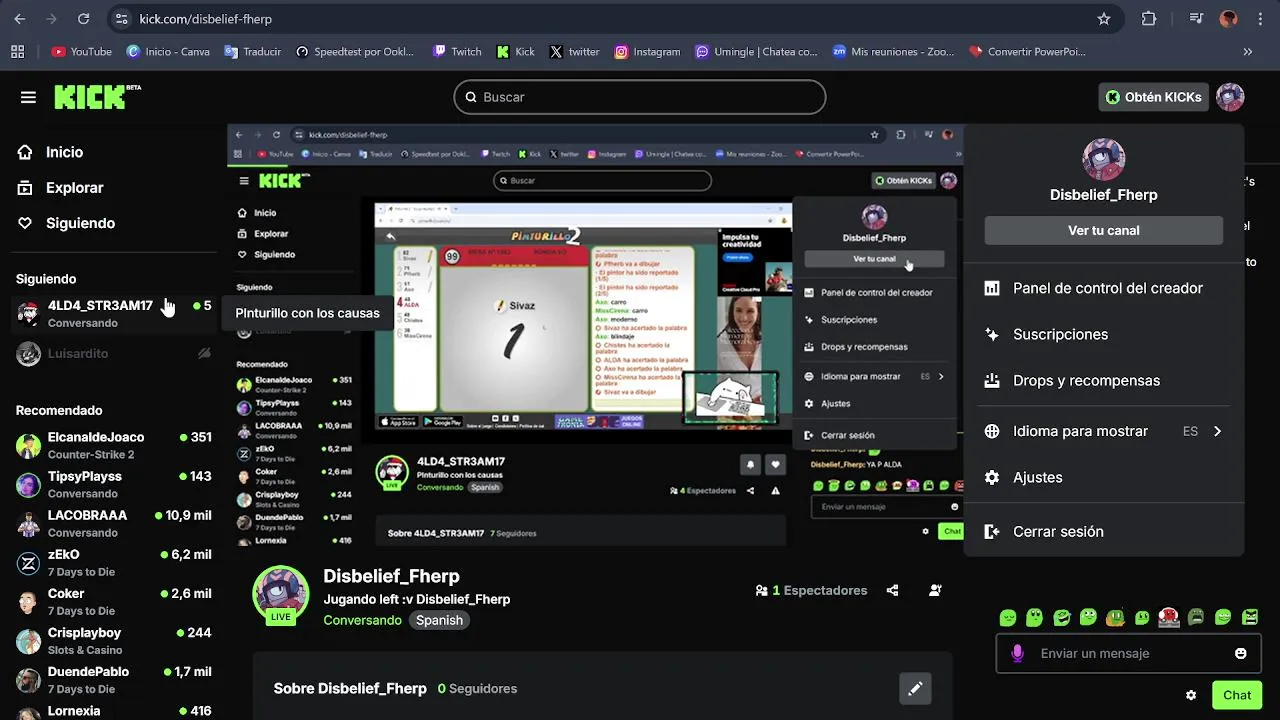Open chat settings gear icon
Image resolution: width=1280 pixels, height=720 pixels.
[x=1191, y=695]
